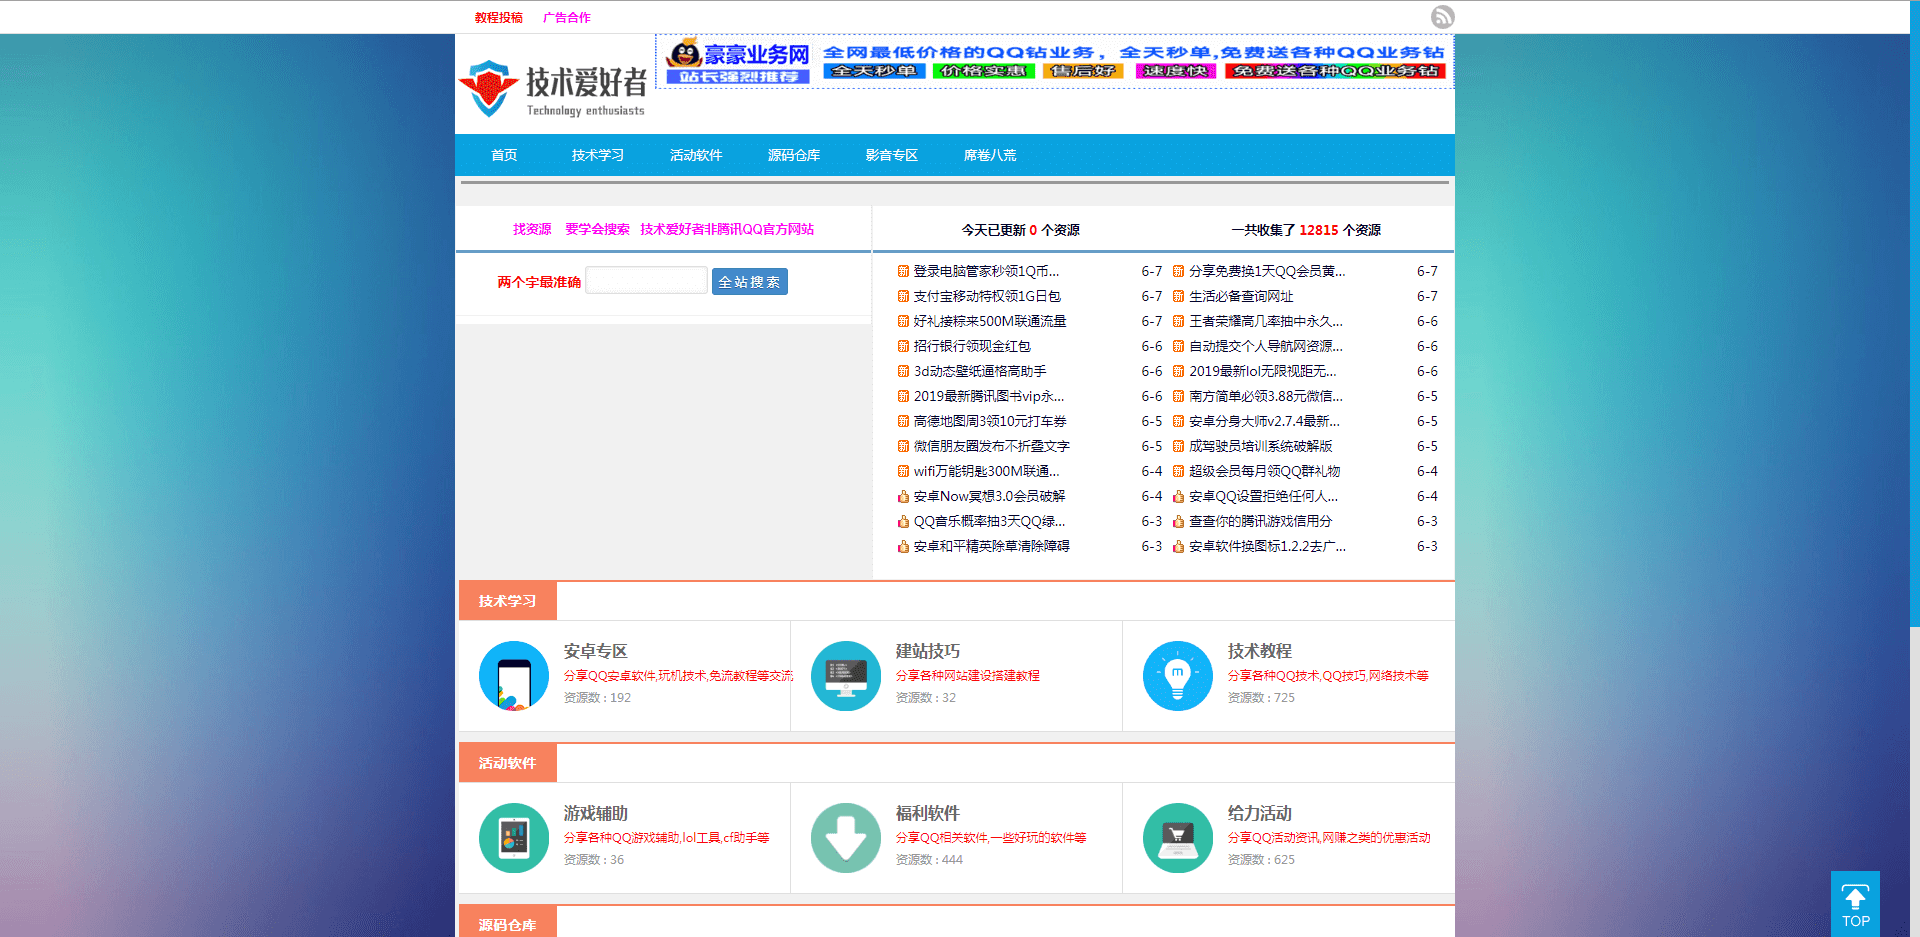Click the 安卓专区 phone icon
This screenshot has width=1920, height=937.
513,676
